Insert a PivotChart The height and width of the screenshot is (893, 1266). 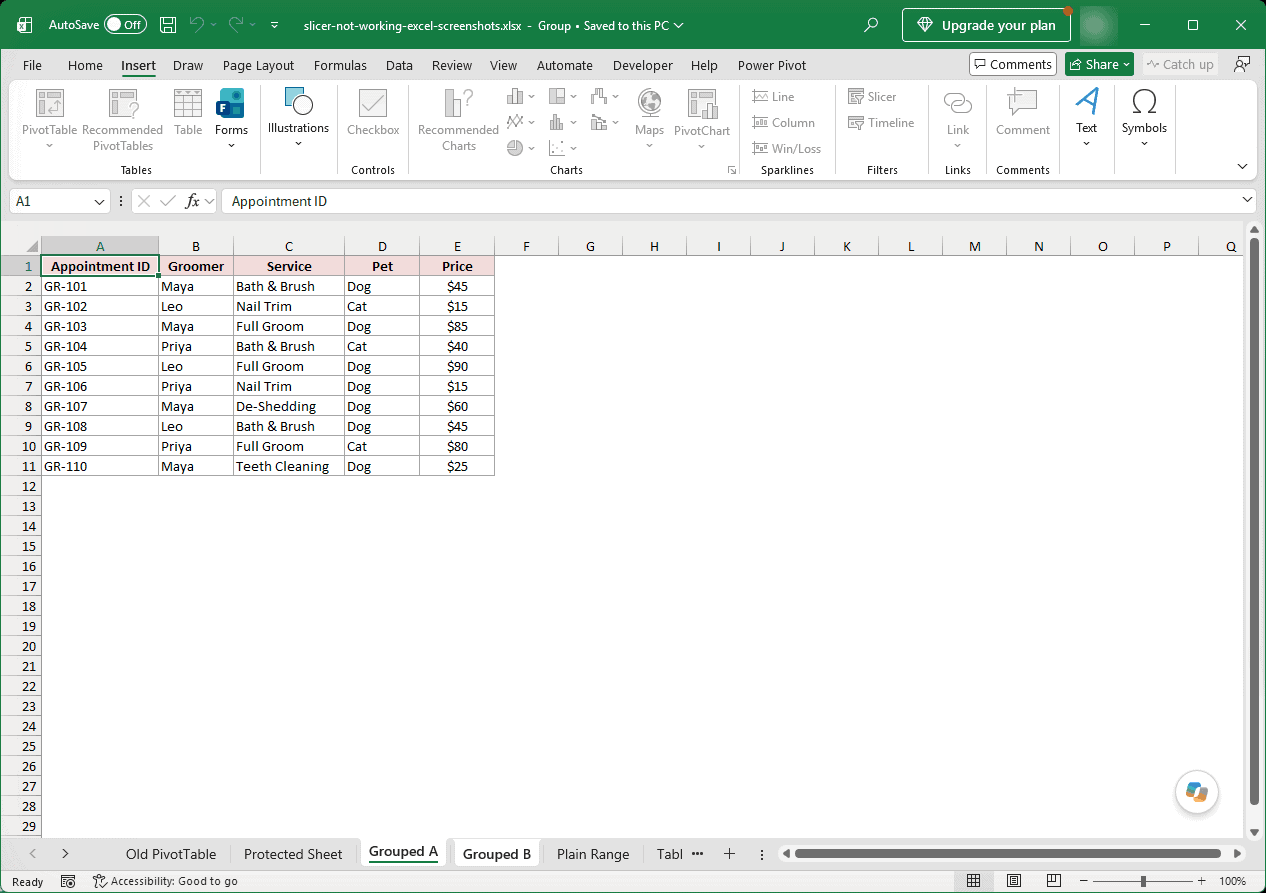tap(702, 120)
